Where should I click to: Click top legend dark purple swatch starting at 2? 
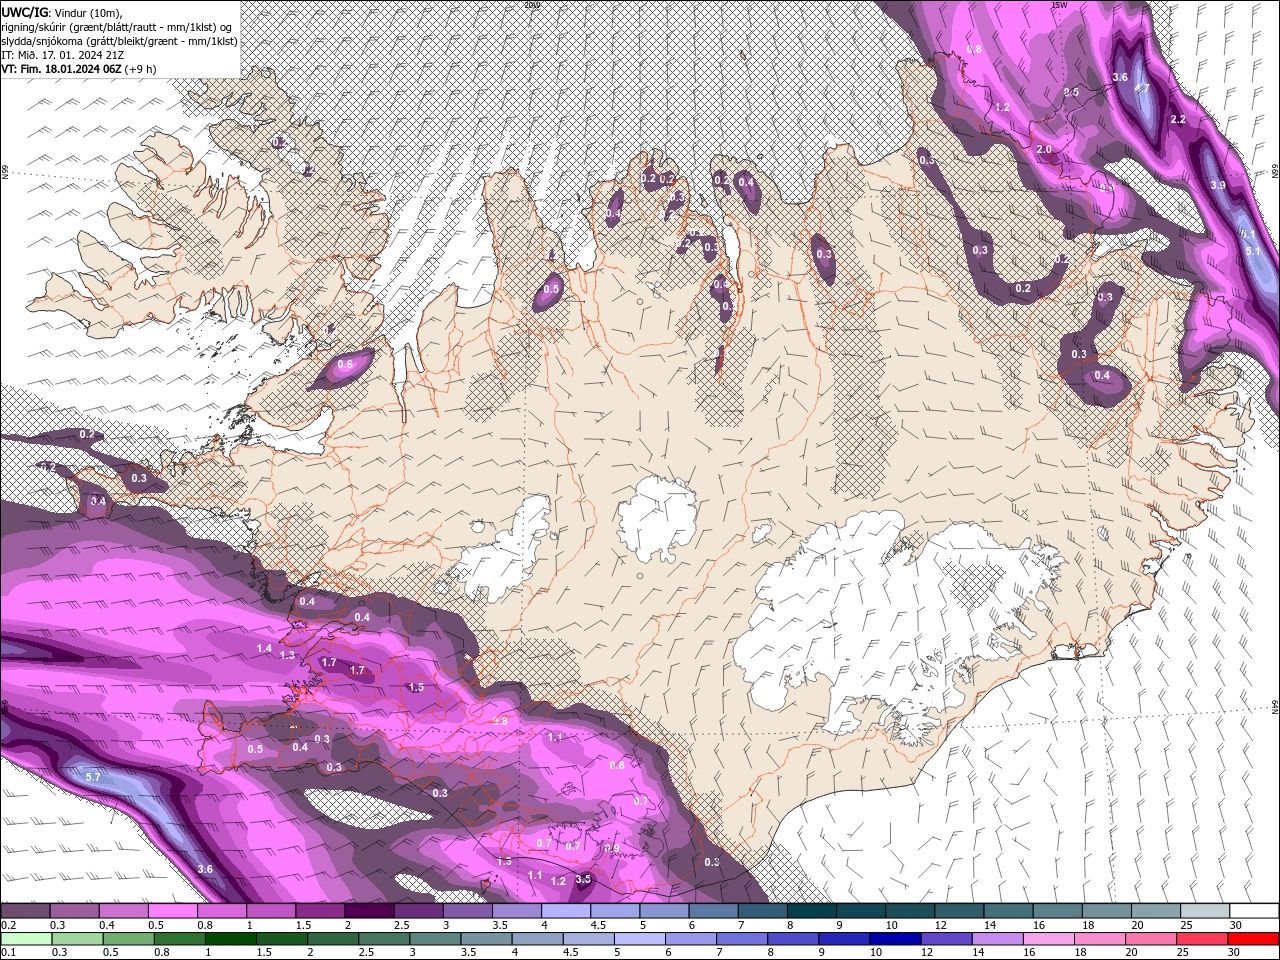pyautogui.click(x=369, y=911)
